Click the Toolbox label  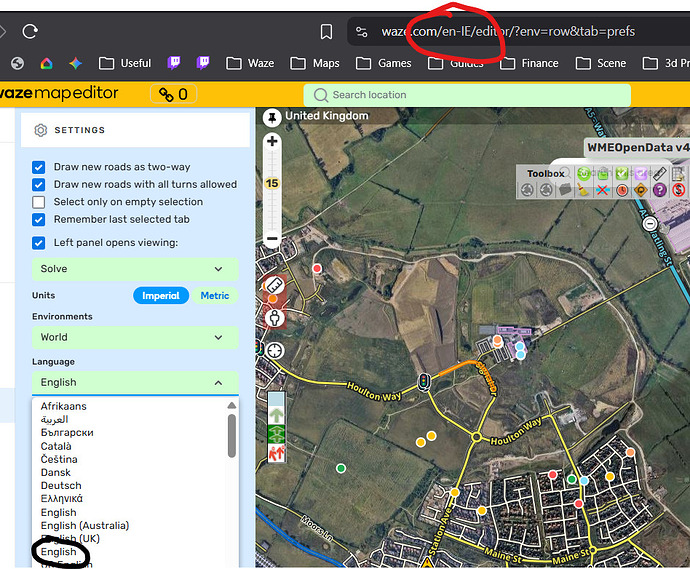(x=546, y=174)
